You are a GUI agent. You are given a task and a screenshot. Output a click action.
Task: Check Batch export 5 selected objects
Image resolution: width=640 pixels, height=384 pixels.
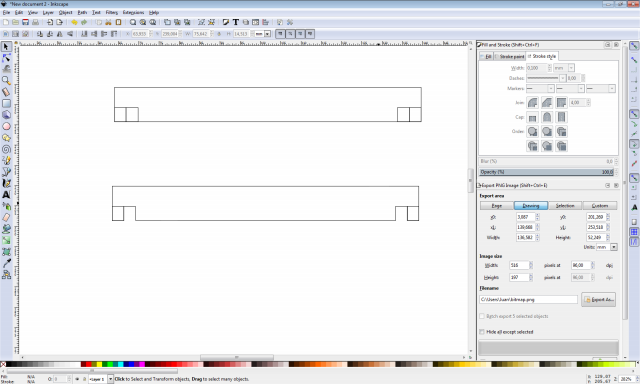click(482, 316)
